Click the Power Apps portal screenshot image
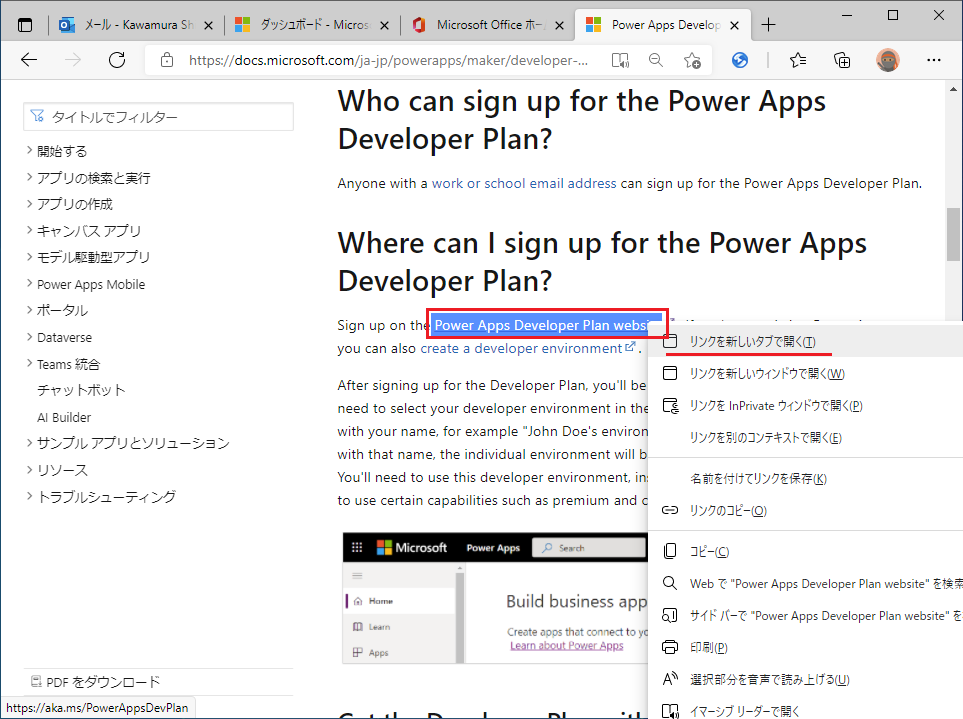The height and width of the screenshot is (719, 963). pos(495,598)
